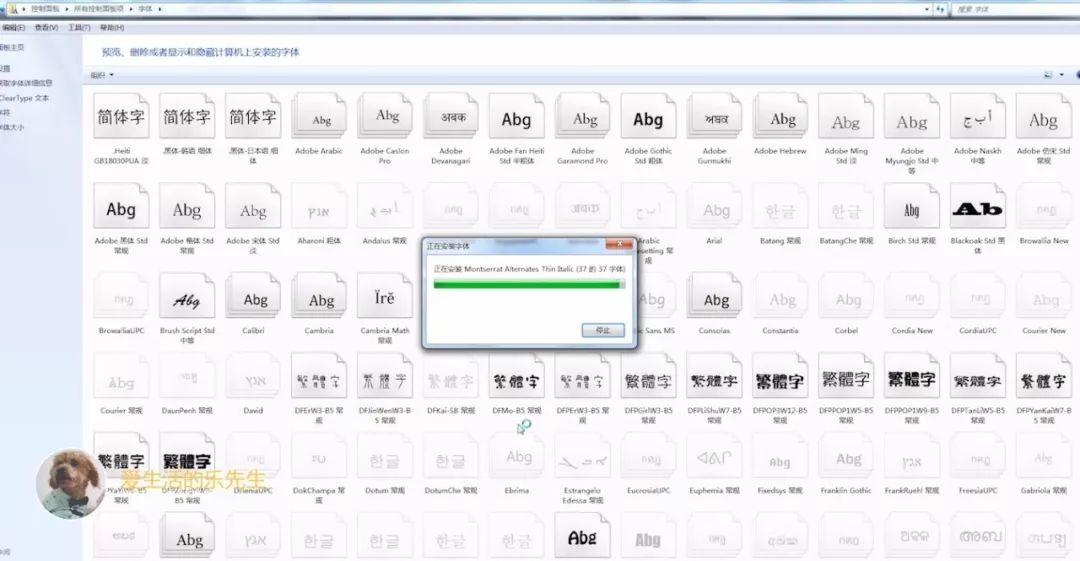
Task: Select the Adobe Devanagari font icon
Action: point(450,118)
